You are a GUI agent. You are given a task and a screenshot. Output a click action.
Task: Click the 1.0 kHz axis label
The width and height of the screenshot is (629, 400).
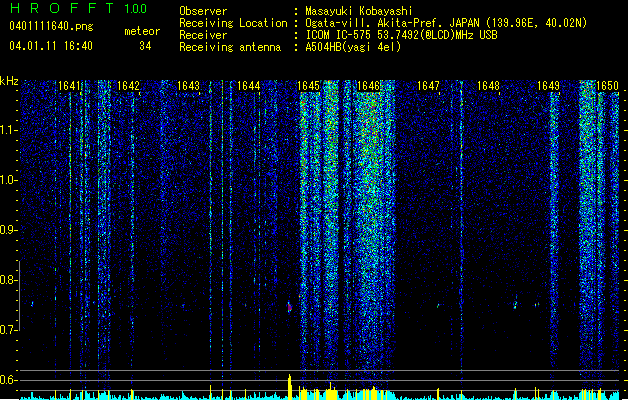tap(8, 180)
